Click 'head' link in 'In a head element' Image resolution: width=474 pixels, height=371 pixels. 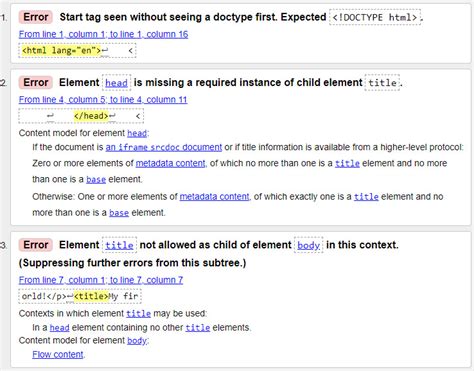59,328
